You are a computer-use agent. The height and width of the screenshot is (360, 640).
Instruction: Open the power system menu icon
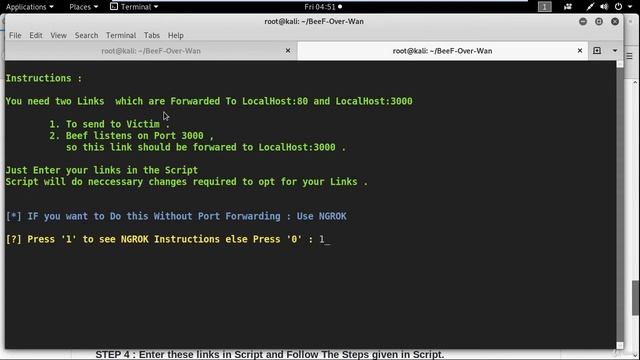619,7
